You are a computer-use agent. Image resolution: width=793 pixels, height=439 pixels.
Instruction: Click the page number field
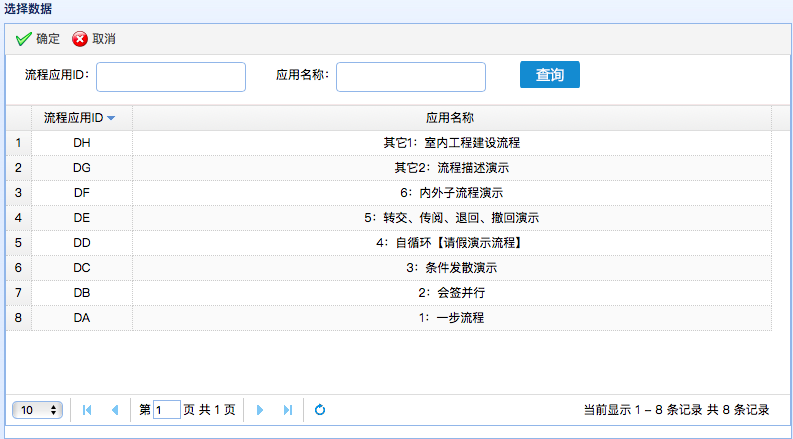tap(167, 410)
